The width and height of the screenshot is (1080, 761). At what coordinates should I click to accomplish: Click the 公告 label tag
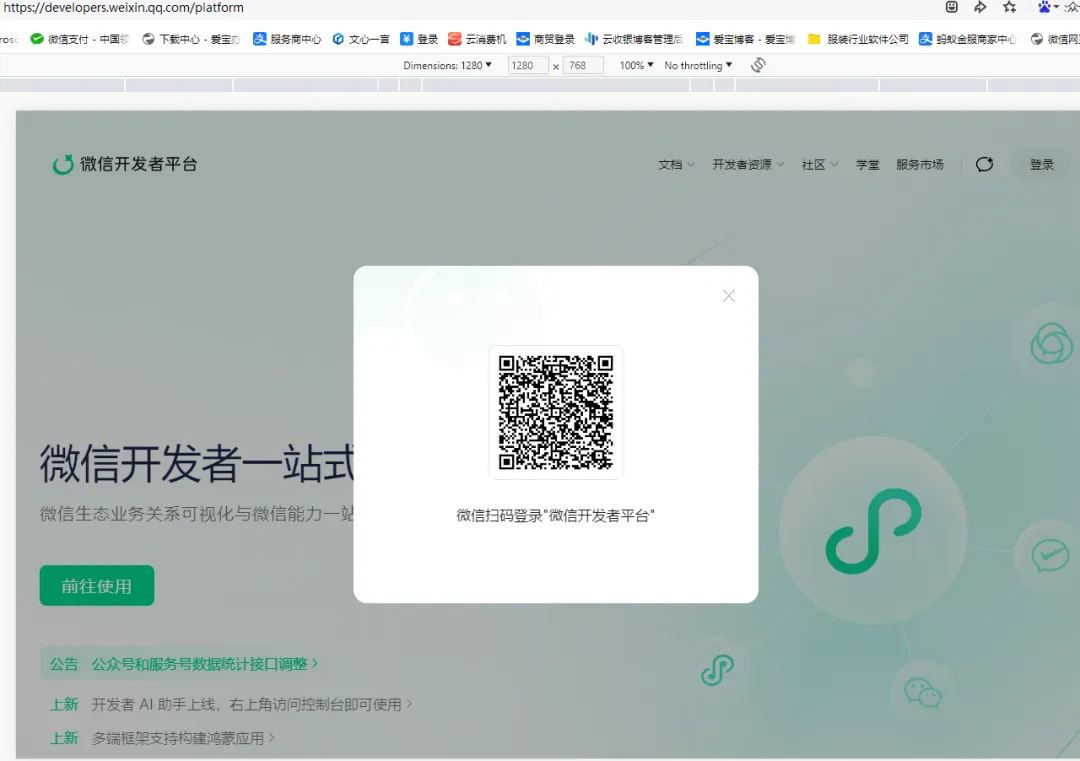(64, 664)
